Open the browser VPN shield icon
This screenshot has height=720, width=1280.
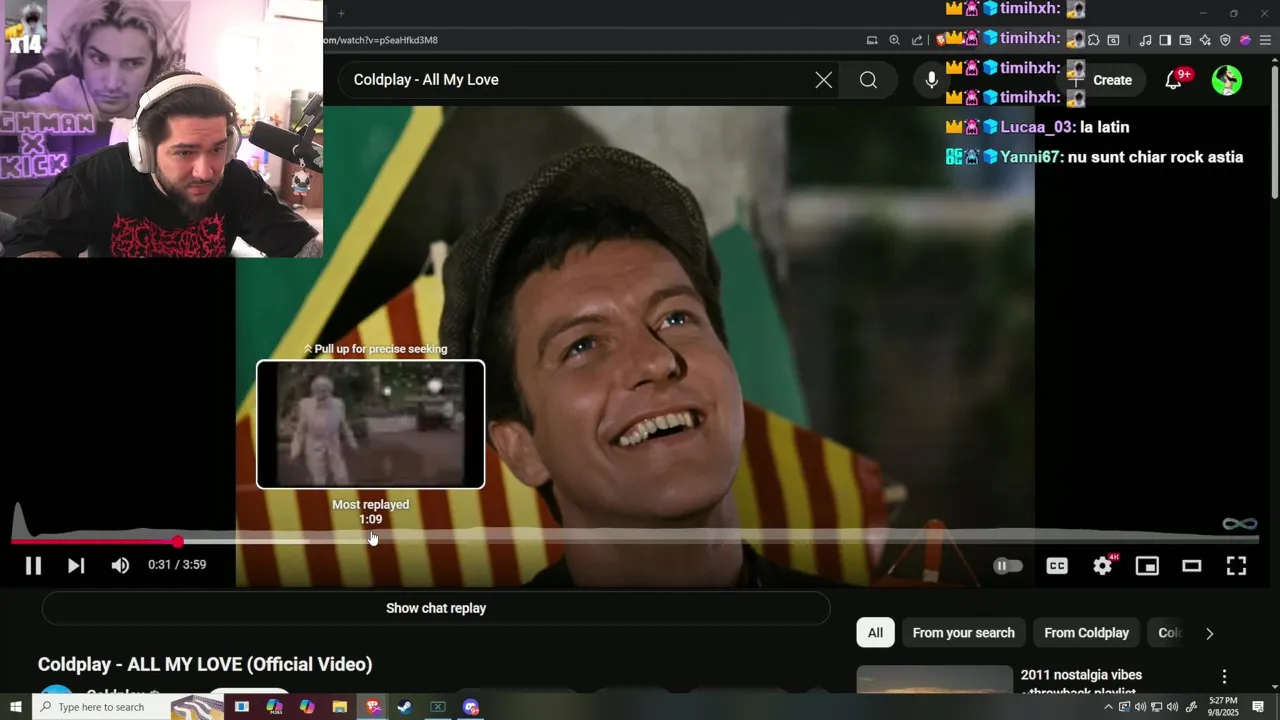[x=1225, y=40]
